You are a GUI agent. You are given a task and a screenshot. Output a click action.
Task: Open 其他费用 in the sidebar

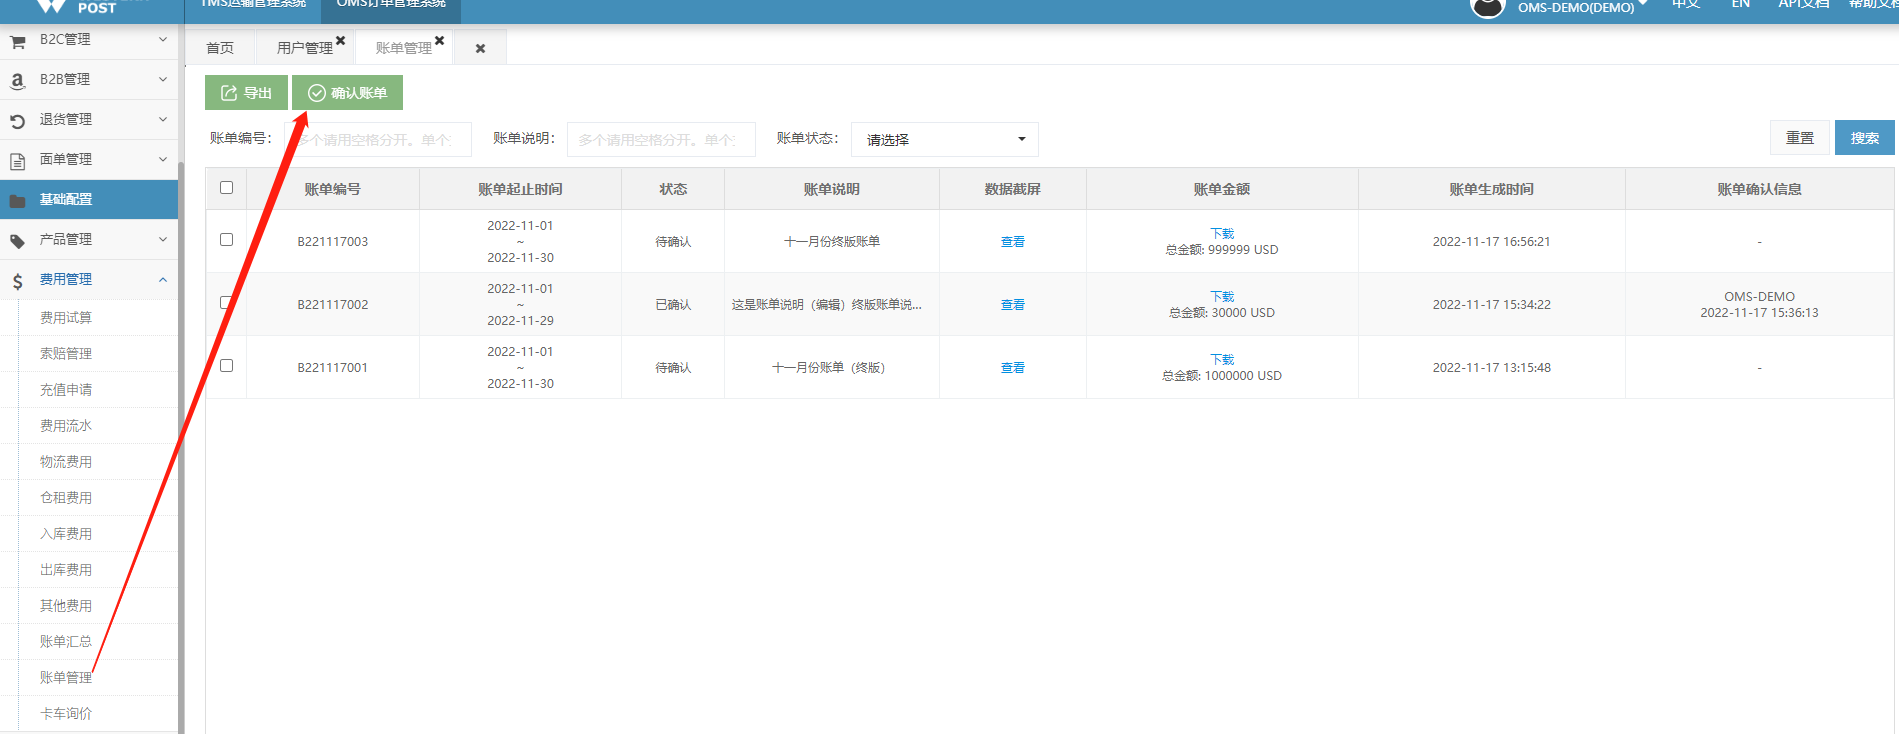[x=65, y=606]
